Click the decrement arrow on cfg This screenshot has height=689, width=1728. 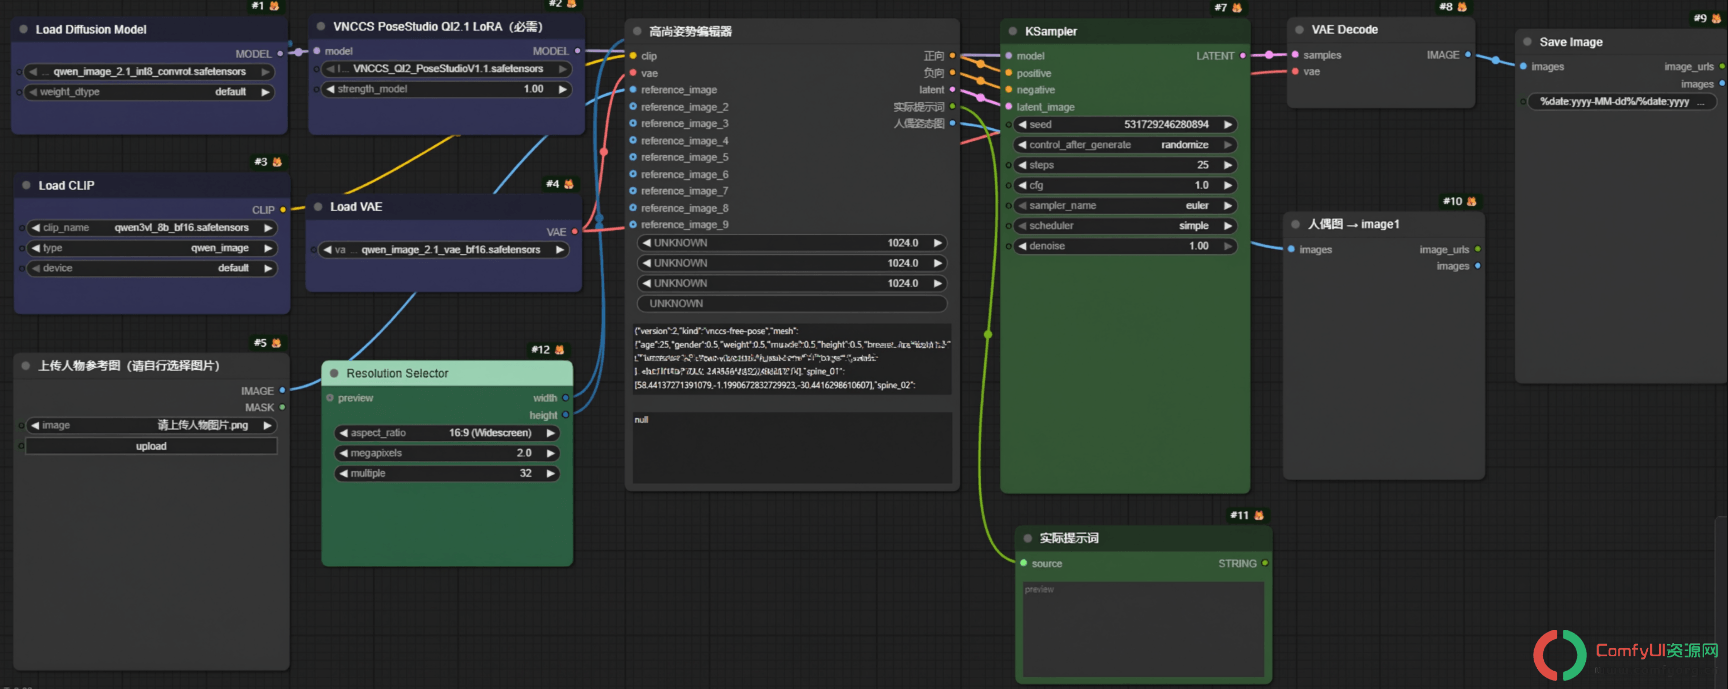coord(1022,185)
